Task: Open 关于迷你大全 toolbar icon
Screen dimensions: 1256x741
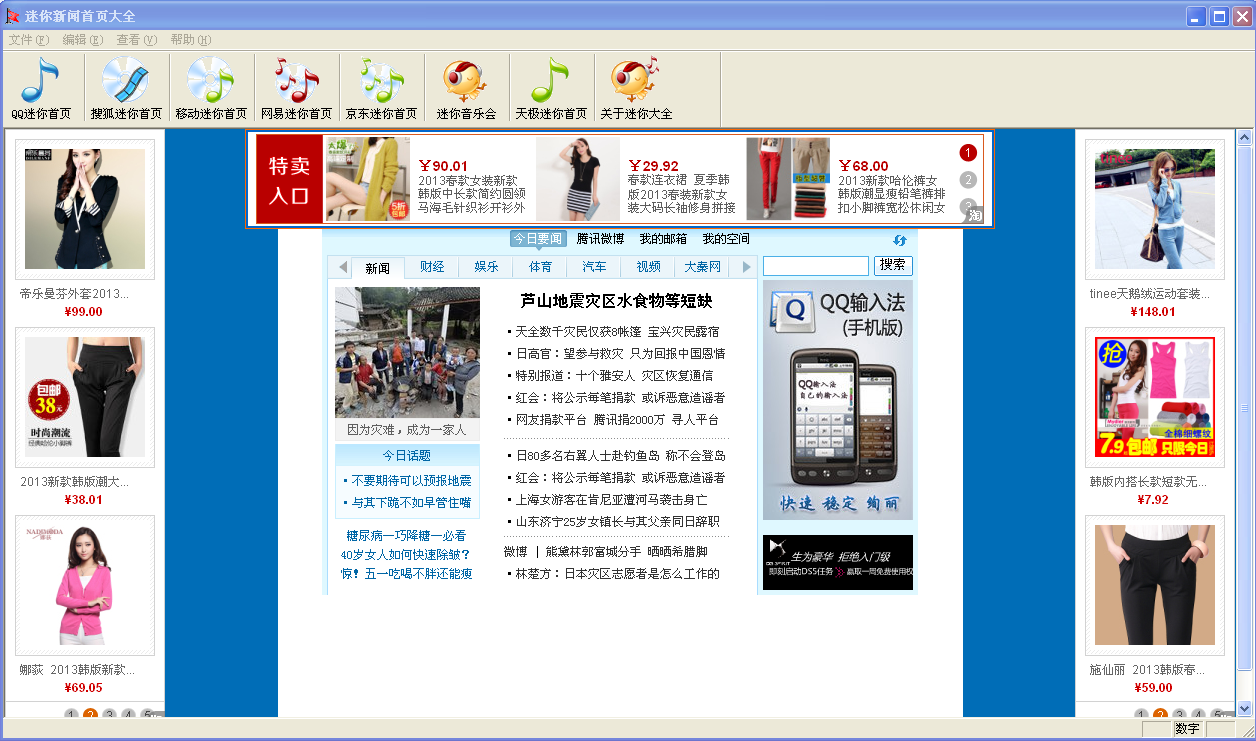Action: tap(636, 89)
